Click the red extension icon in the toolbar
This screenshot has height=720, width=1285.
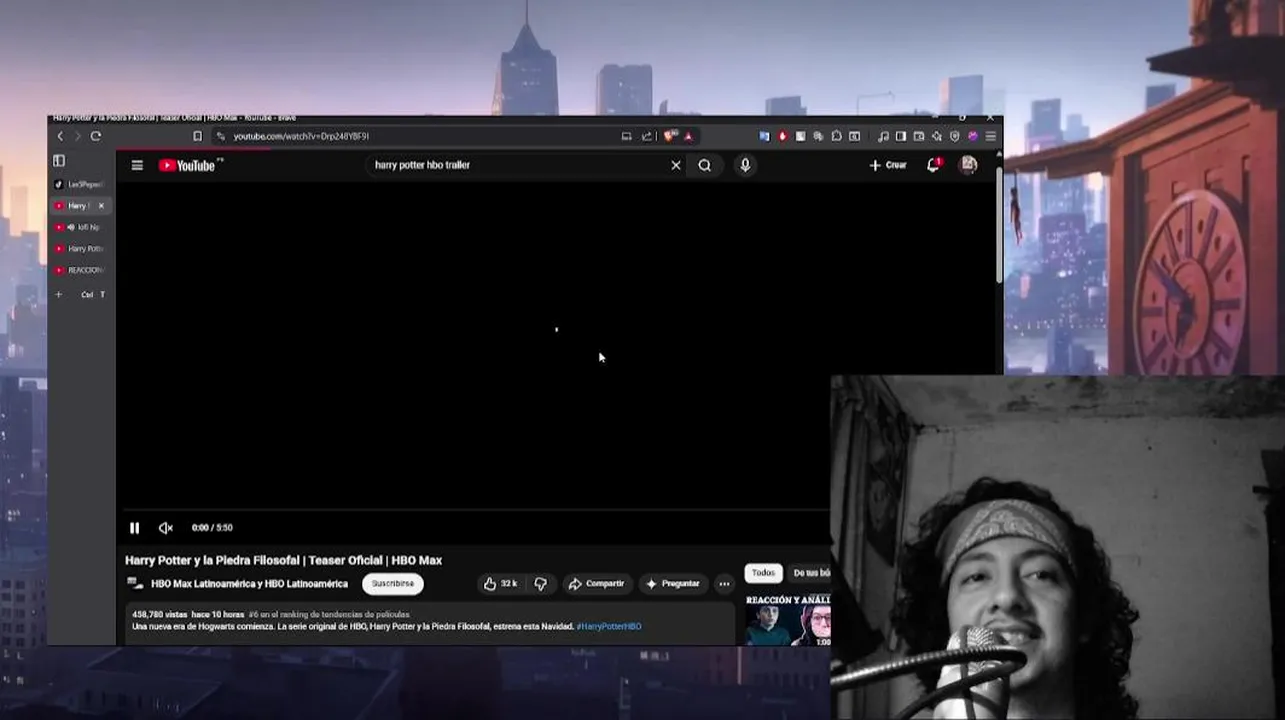tap(782, 136)
